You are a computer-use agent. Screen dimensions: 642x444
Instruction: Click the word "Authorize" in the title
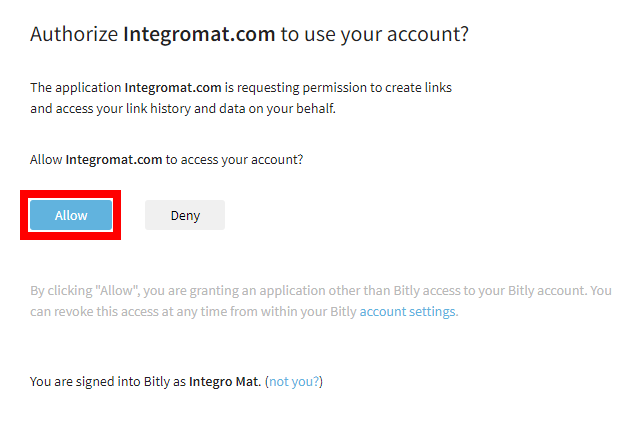coord(74,34)
